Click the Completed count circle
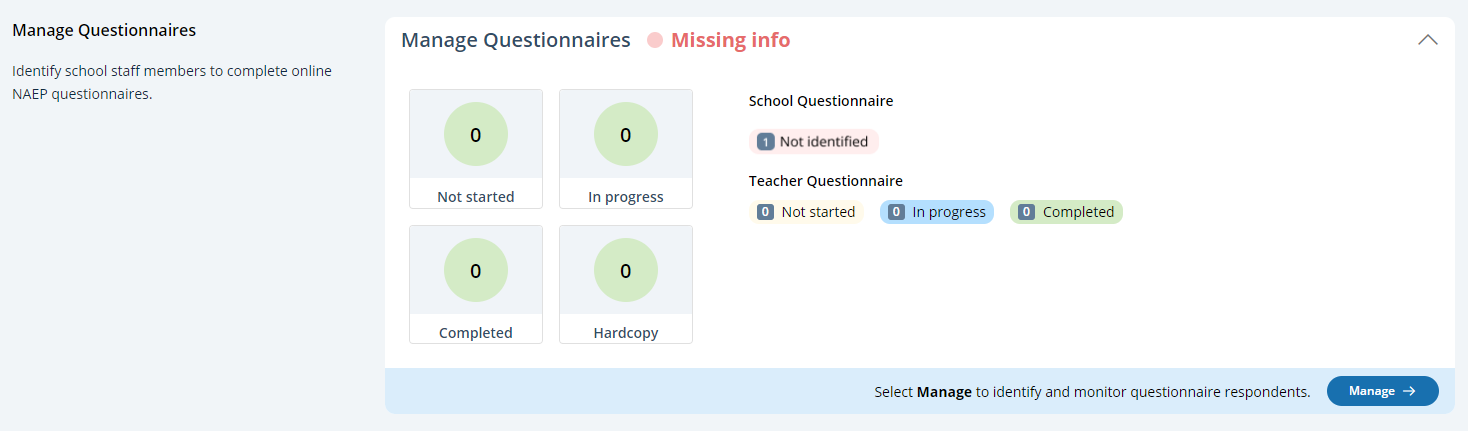This screenshot has width=1468, height=431. click(476, 270)
